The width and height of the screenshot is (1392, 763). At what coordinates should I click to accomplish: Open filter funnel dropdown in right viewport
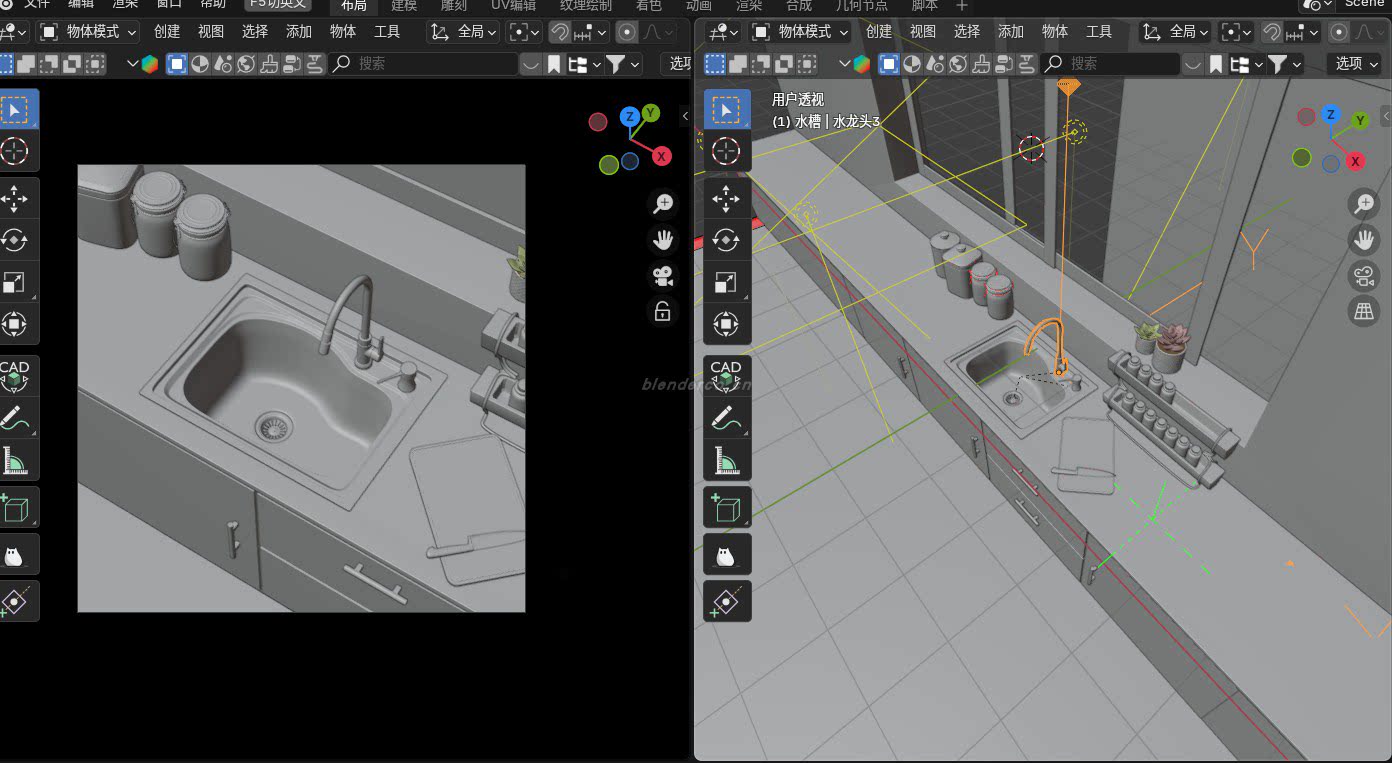click(x=1284, y=64)
